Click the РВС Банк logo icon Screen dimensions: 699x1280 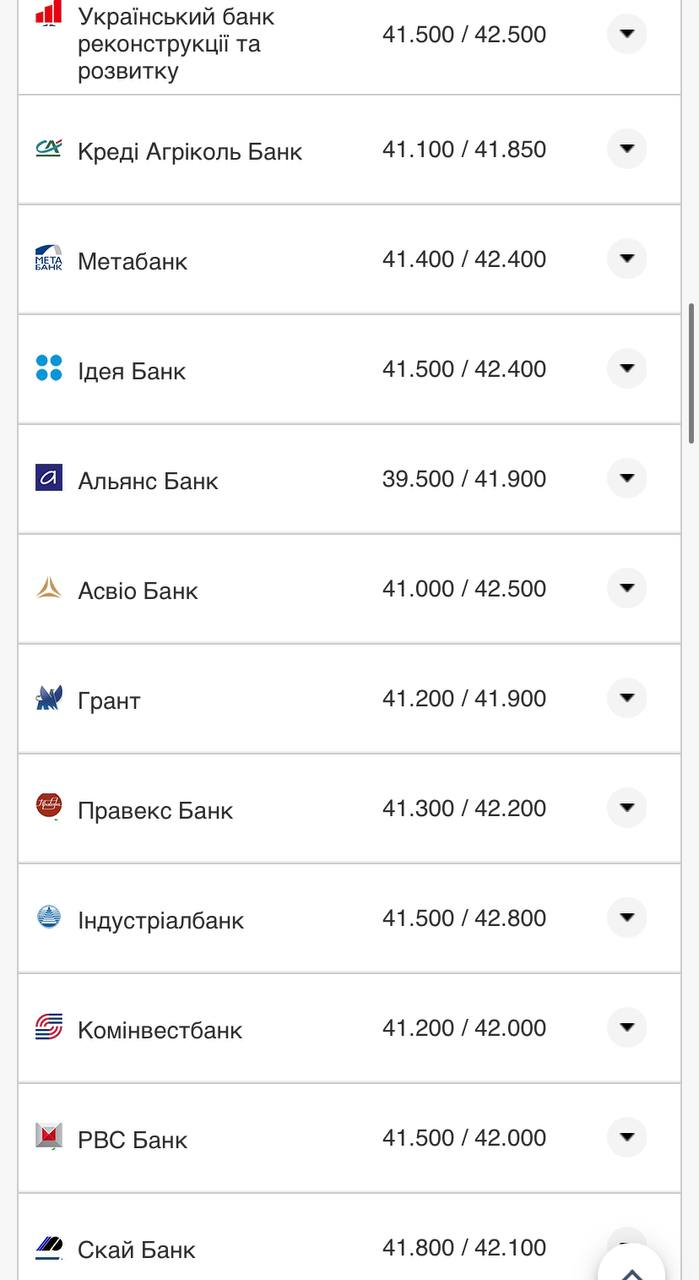click(48, 1137)
